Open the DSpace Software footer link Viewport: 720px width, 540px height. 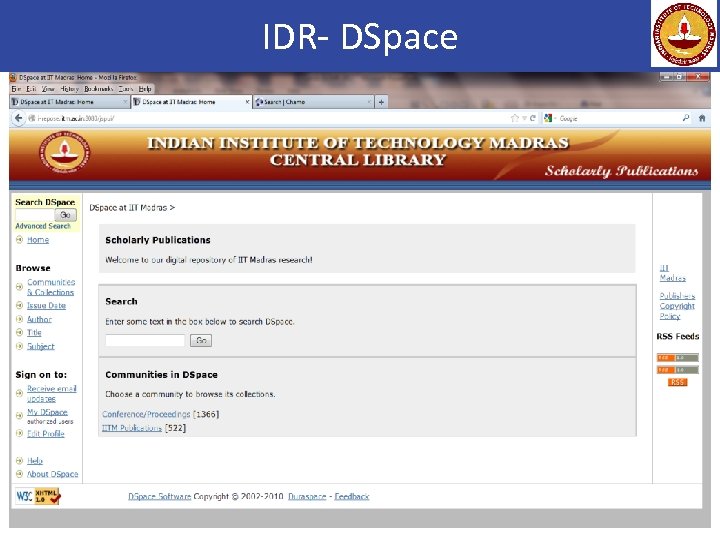(x=159, y=496)
